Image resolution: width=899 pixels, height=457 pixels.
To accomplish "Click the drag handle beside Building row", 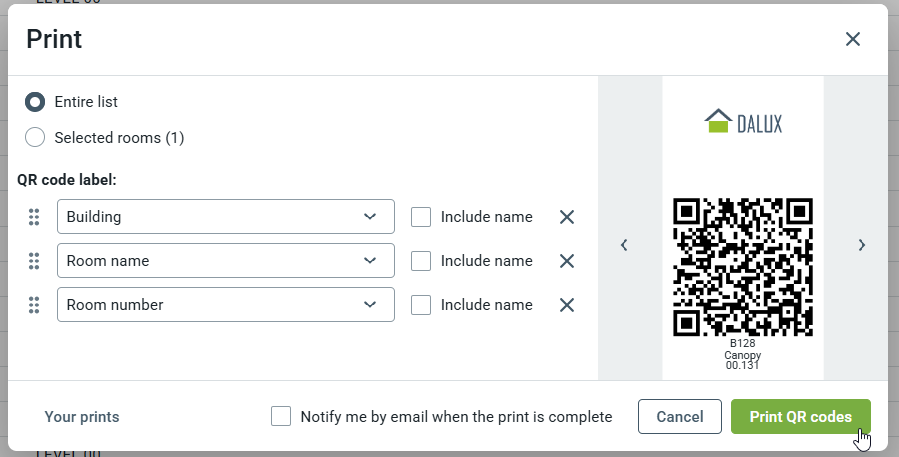I will pyautogui.click(x=34, y=217).
